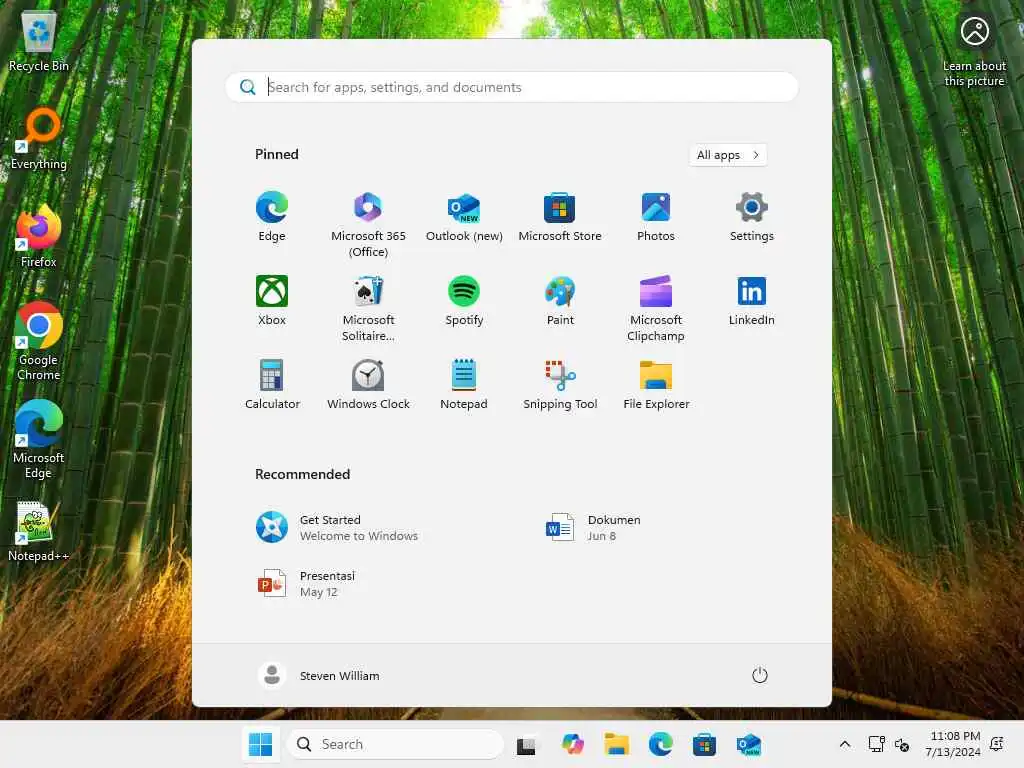
Task: Open File Explorer in pinned apps
Action: [x=656, y=385]
